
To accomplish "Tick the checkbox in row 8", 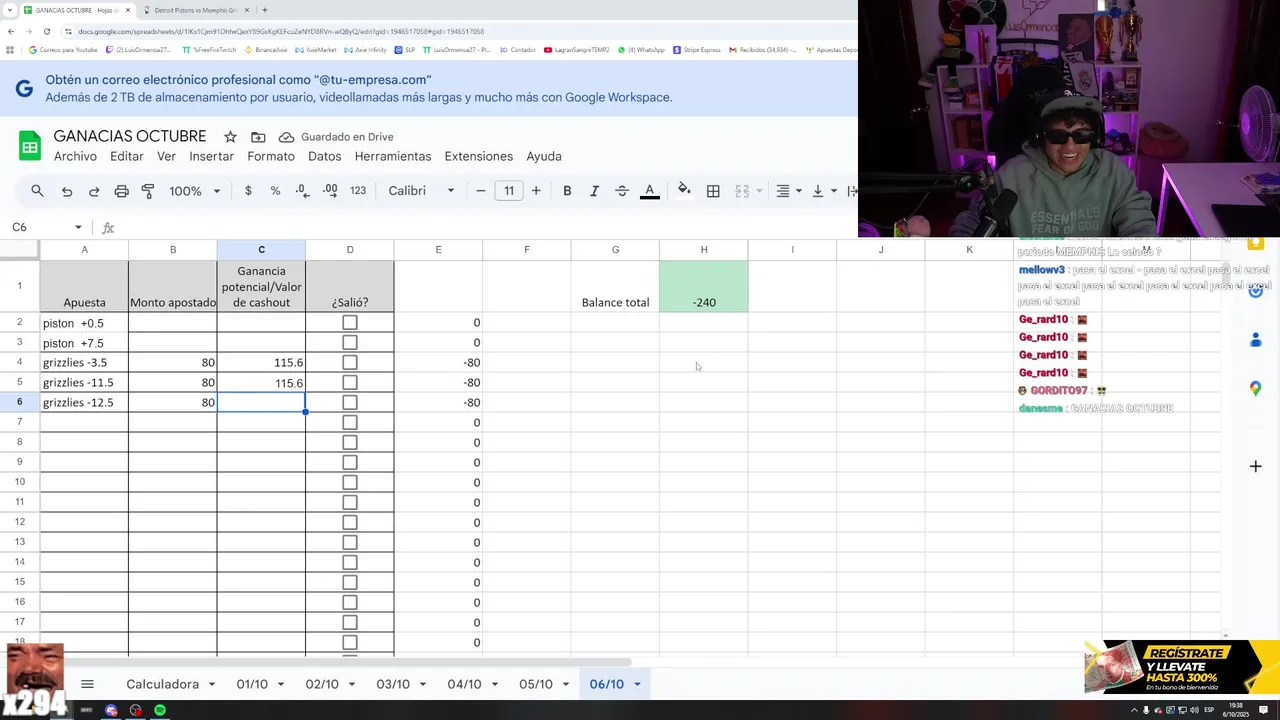I will point(350,443).
